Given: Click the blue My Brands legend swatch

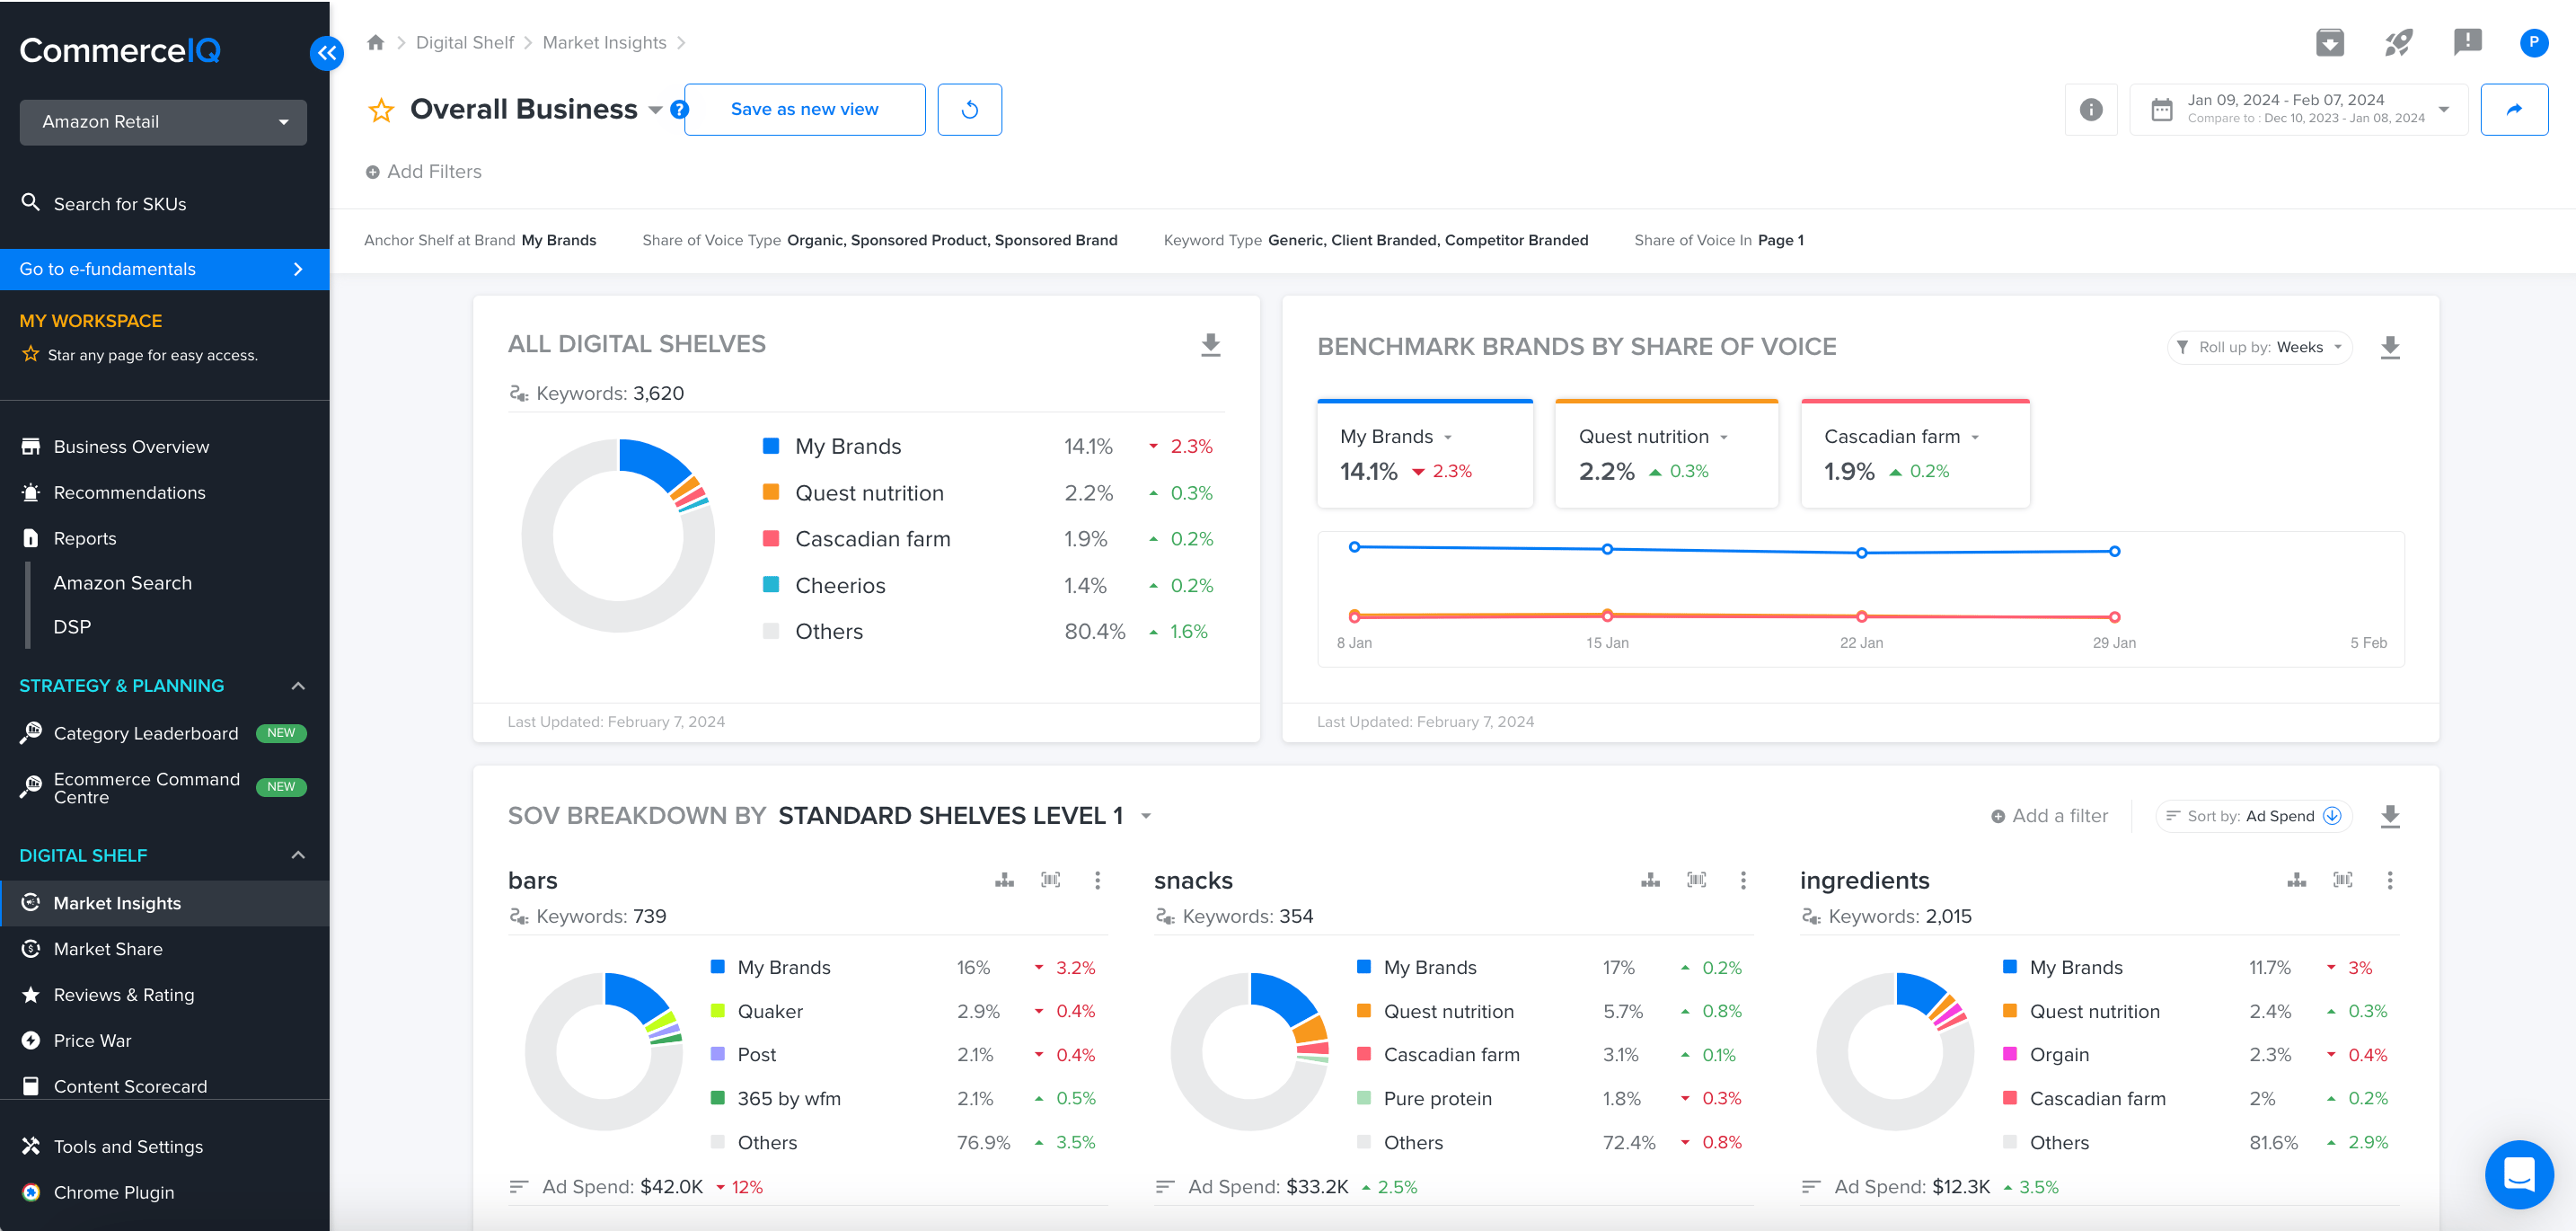Looking at the screenshot, I should 771,446.
